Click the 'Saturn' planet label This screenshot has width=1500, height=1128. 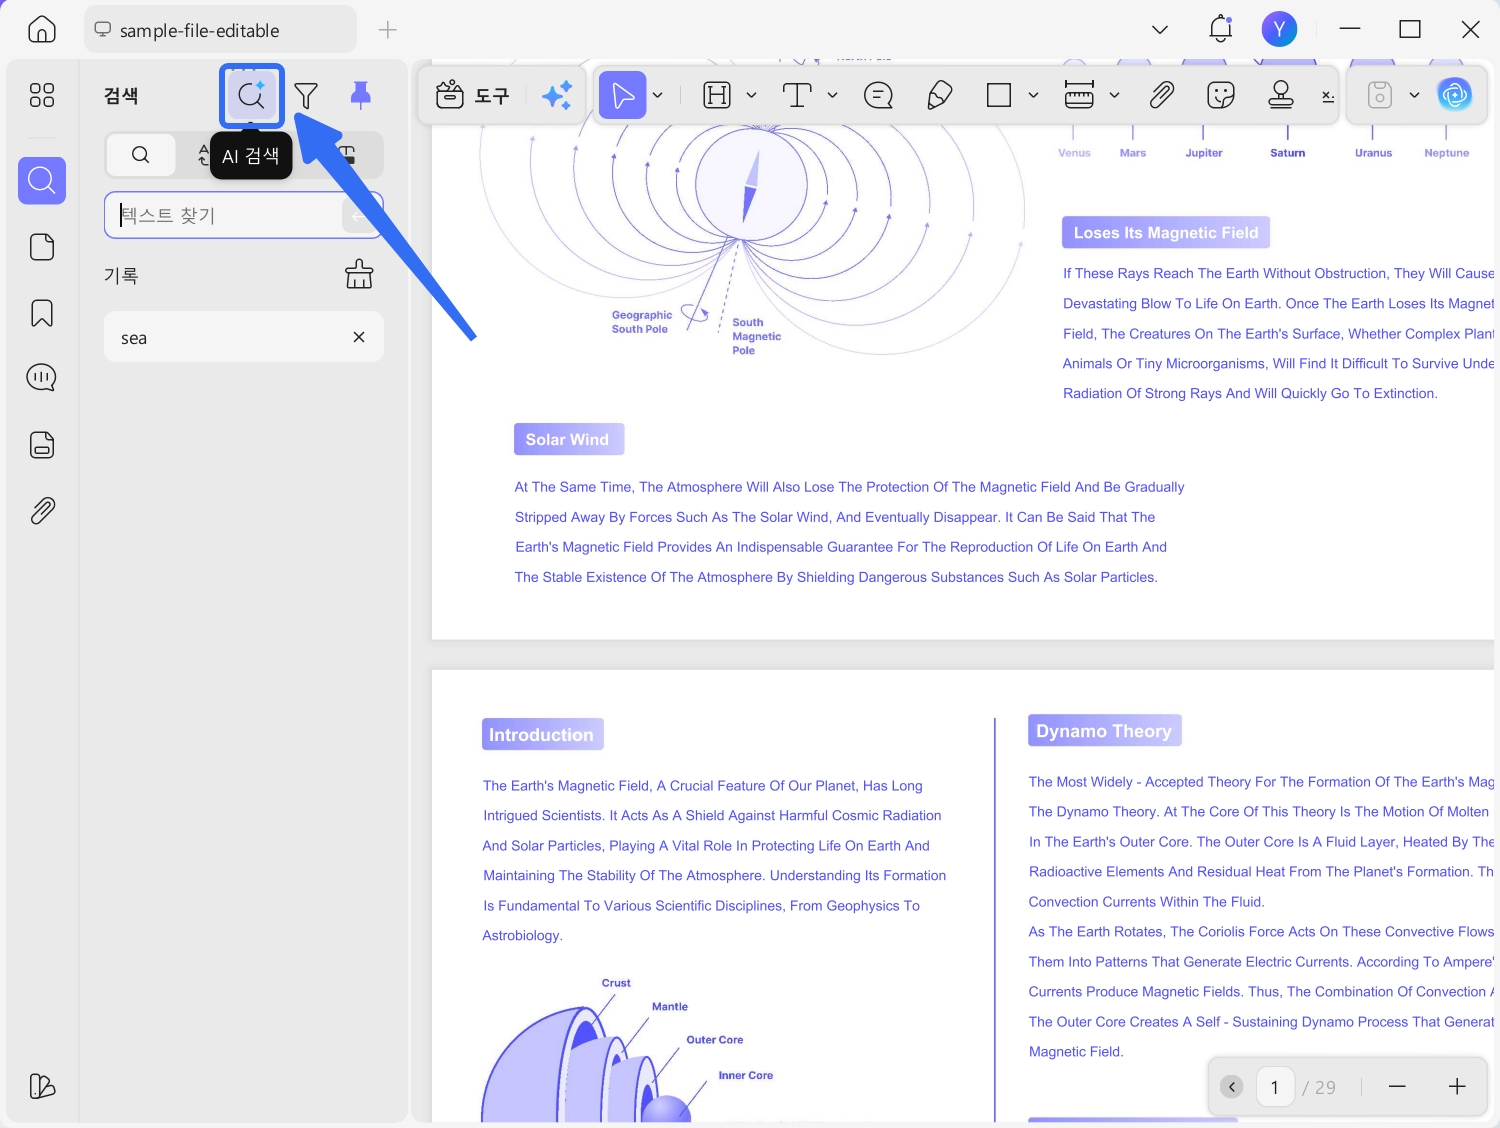point(1288,153)
